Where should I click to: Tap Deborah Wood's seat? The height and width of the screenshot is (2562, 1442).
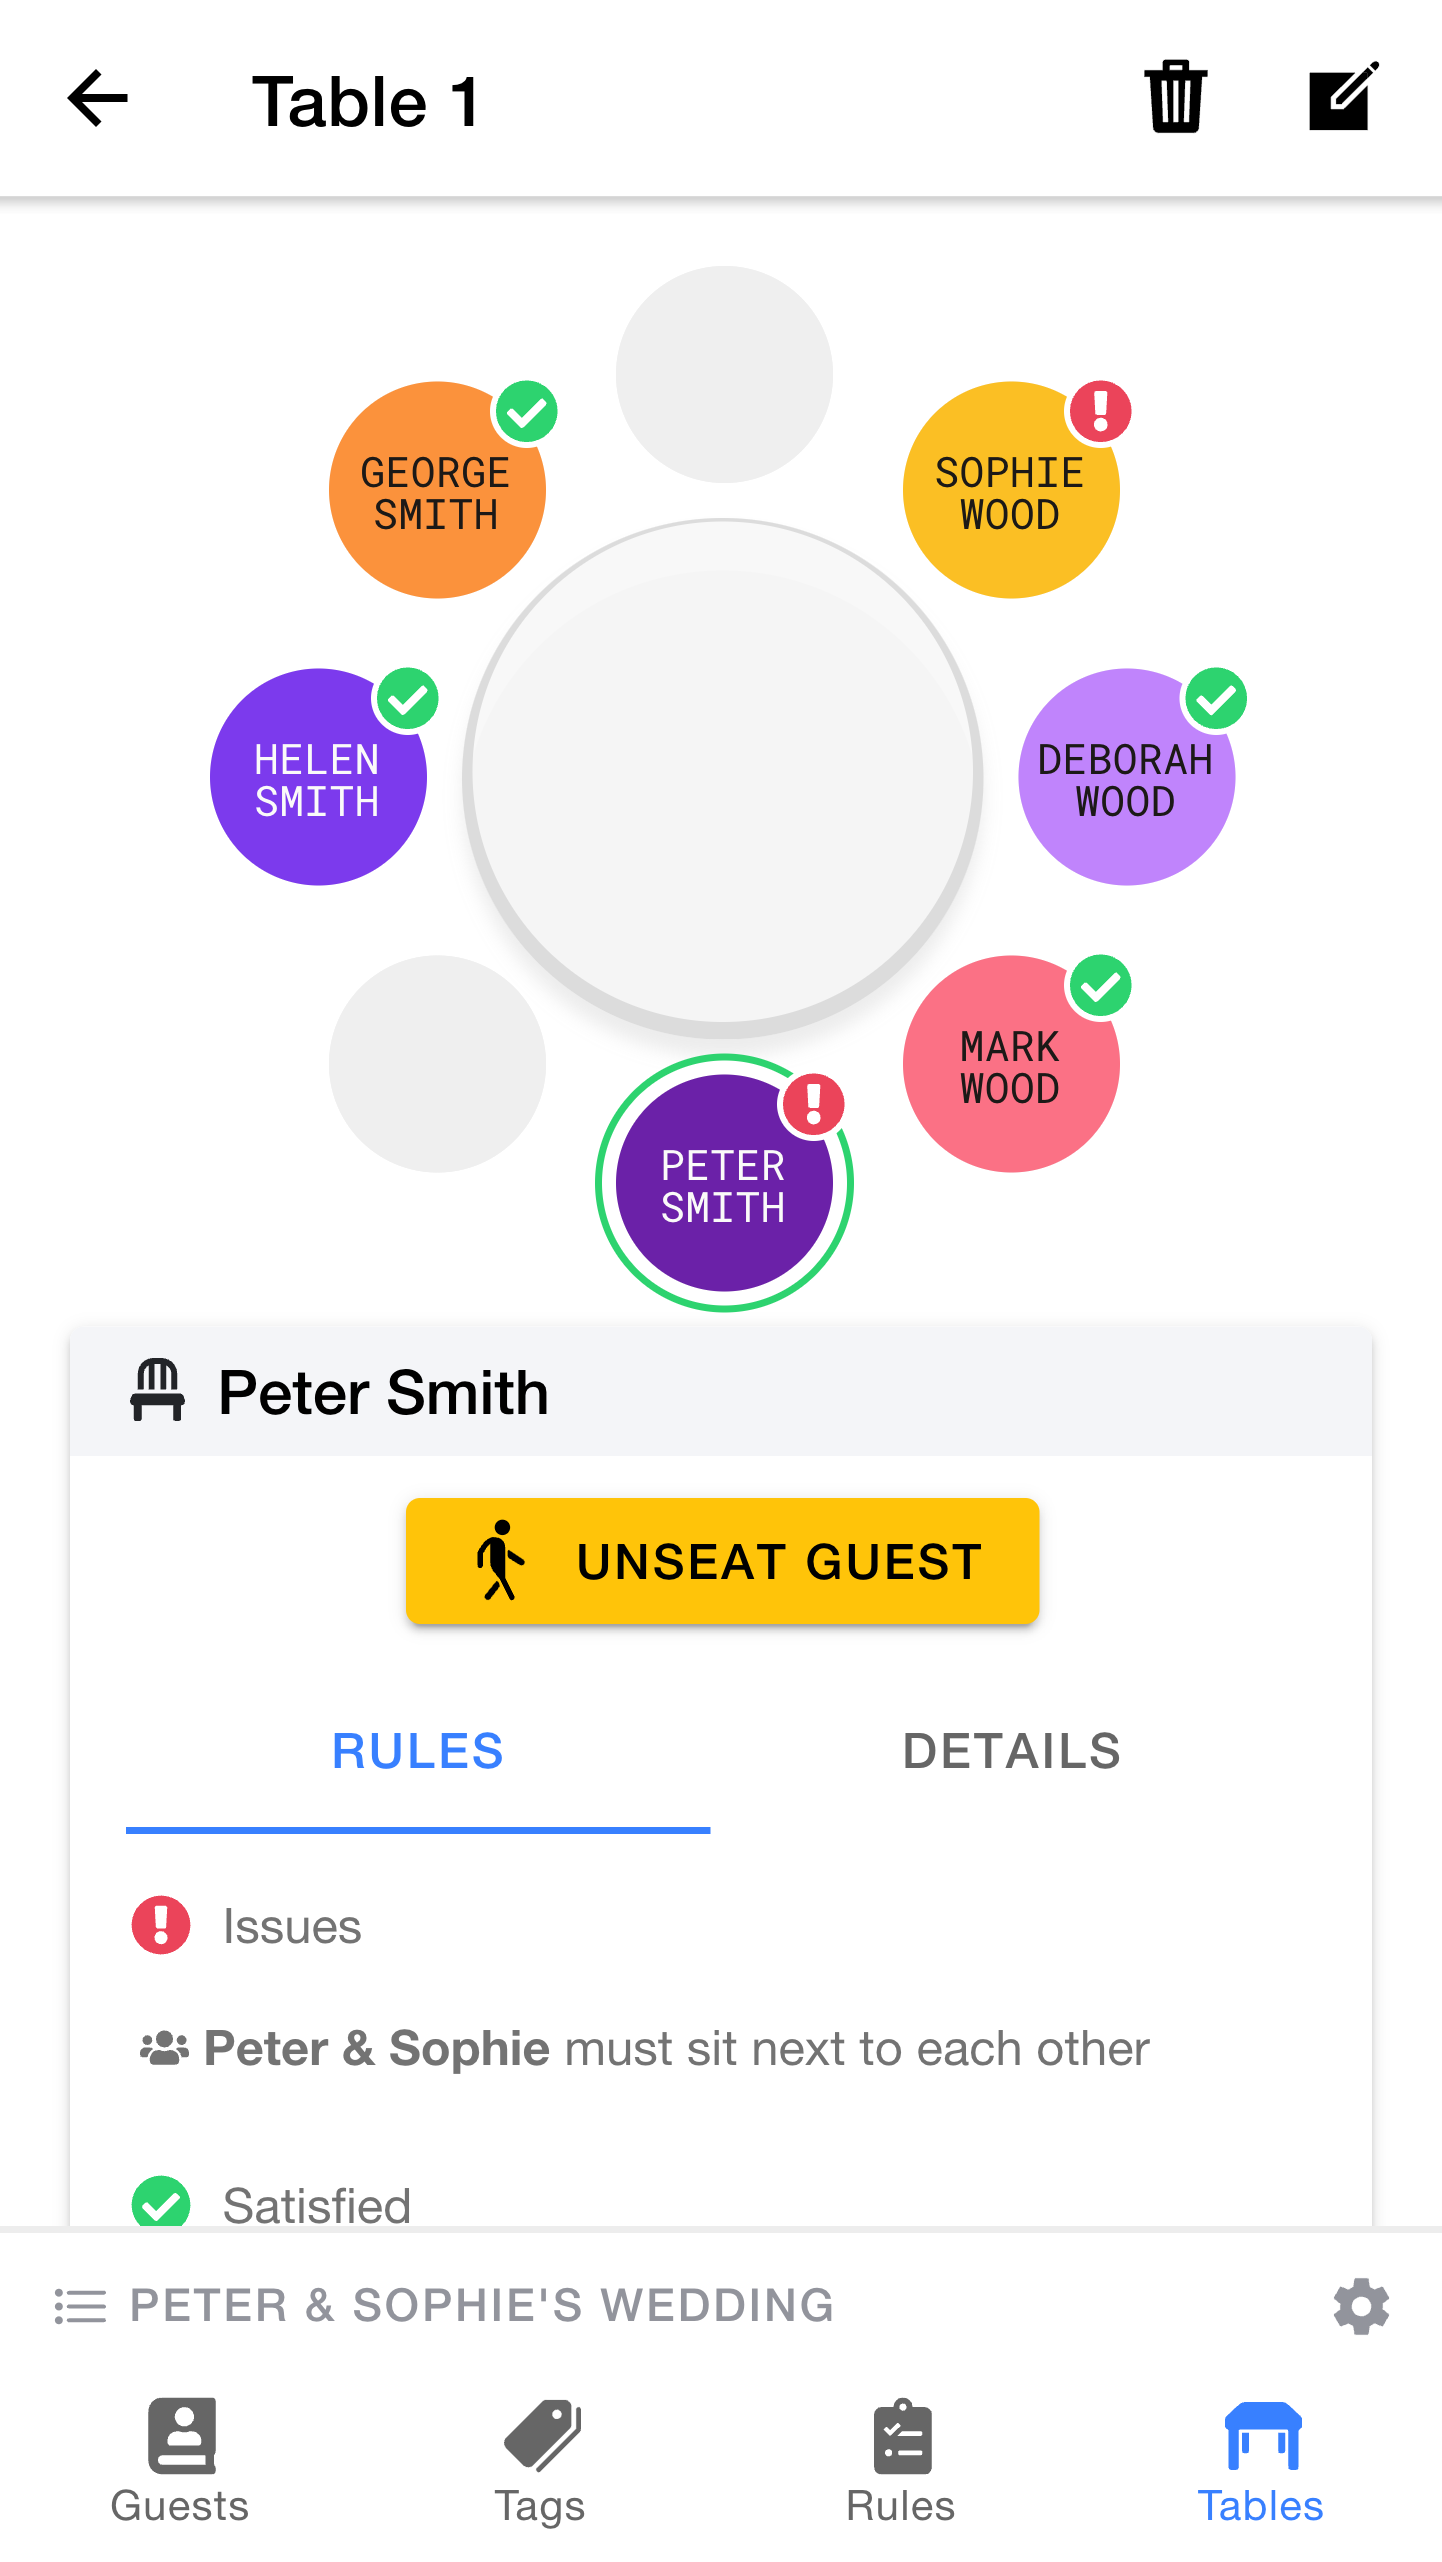point(1126,779)
